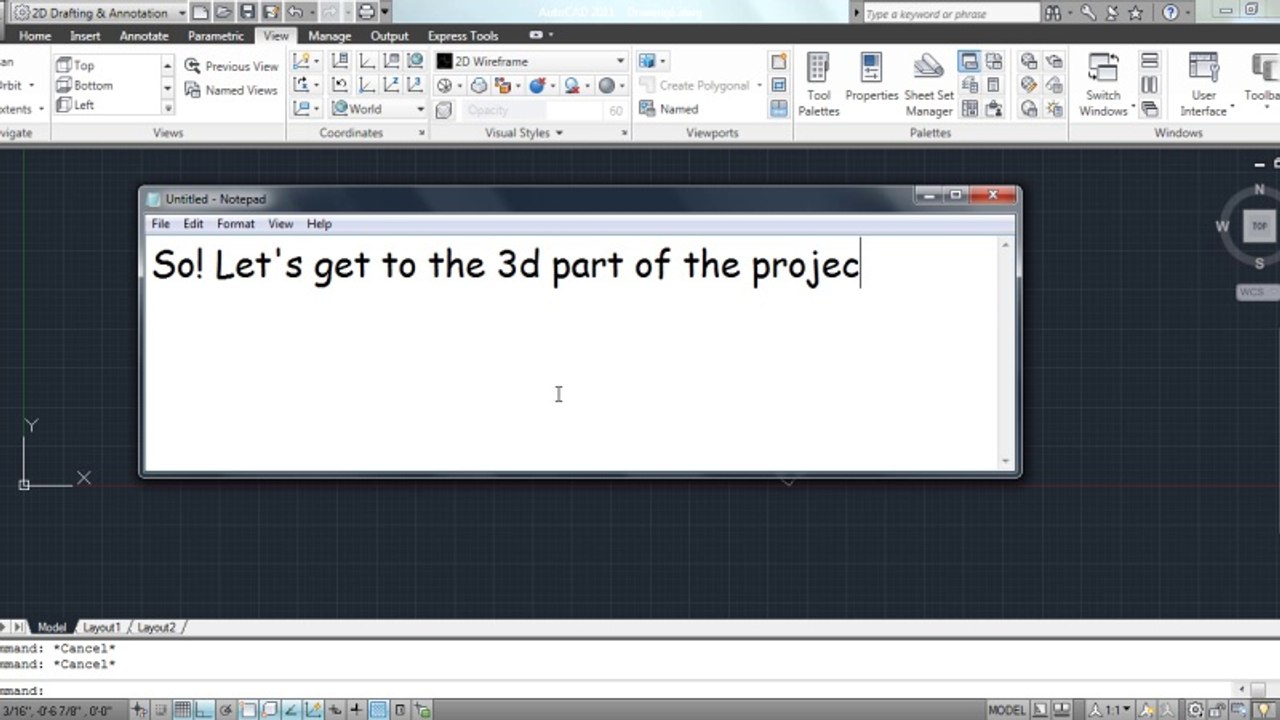Select the Bottom view preset
This screenshot has width=1280, height=720.
85,85
